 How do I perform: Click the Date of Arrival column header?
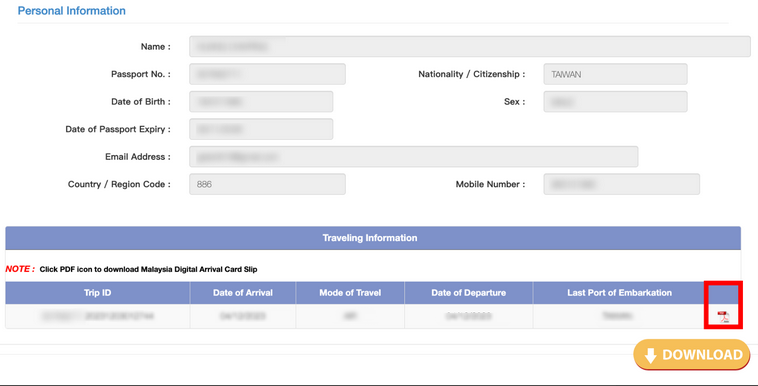pyautogui.click(x=243, y=293)
